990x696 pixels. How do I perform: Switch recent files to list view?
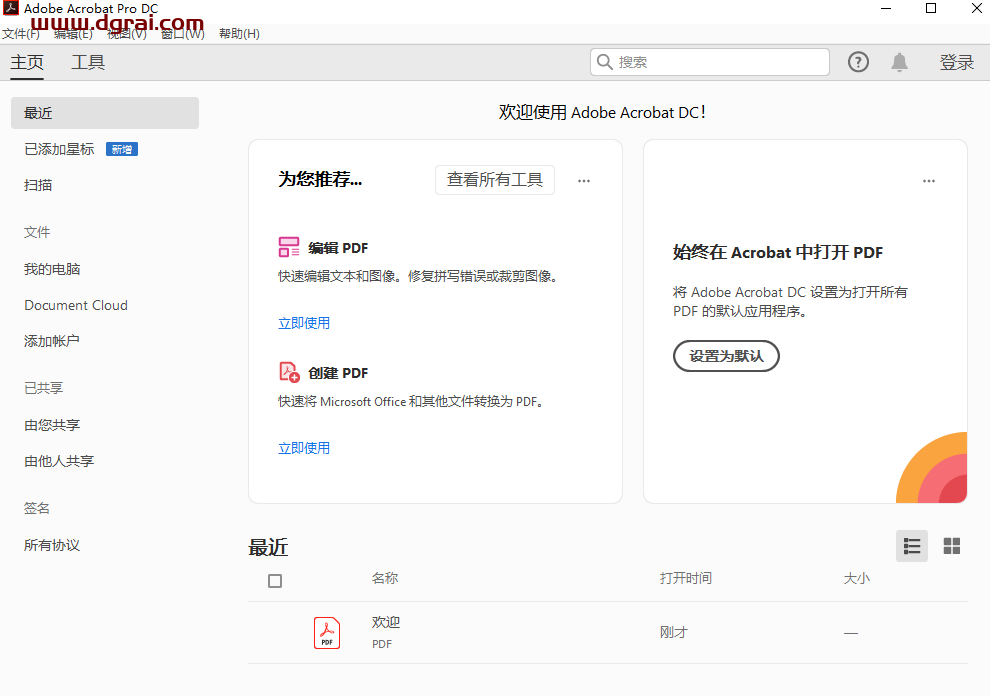(911, 546)
